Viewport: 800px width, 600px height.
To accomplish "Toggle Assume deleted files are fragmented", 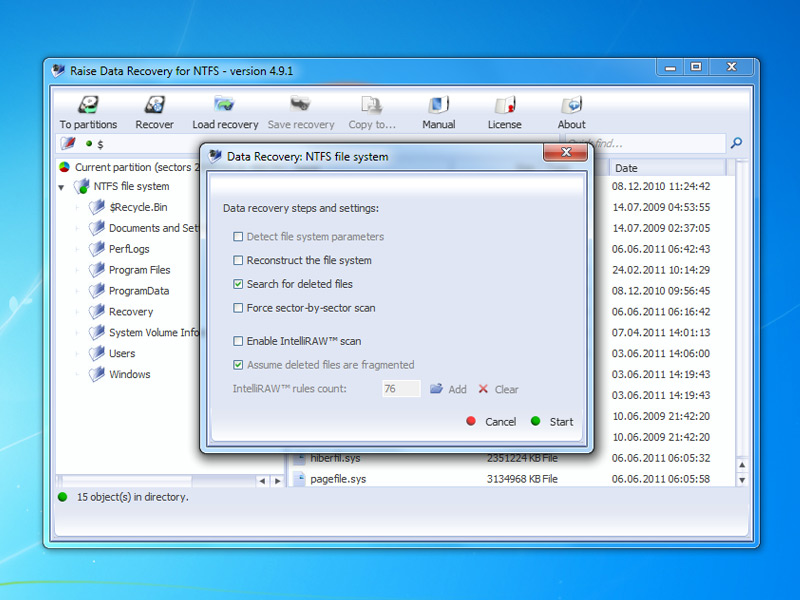I will pyautogui.click(x=238, y=365).
